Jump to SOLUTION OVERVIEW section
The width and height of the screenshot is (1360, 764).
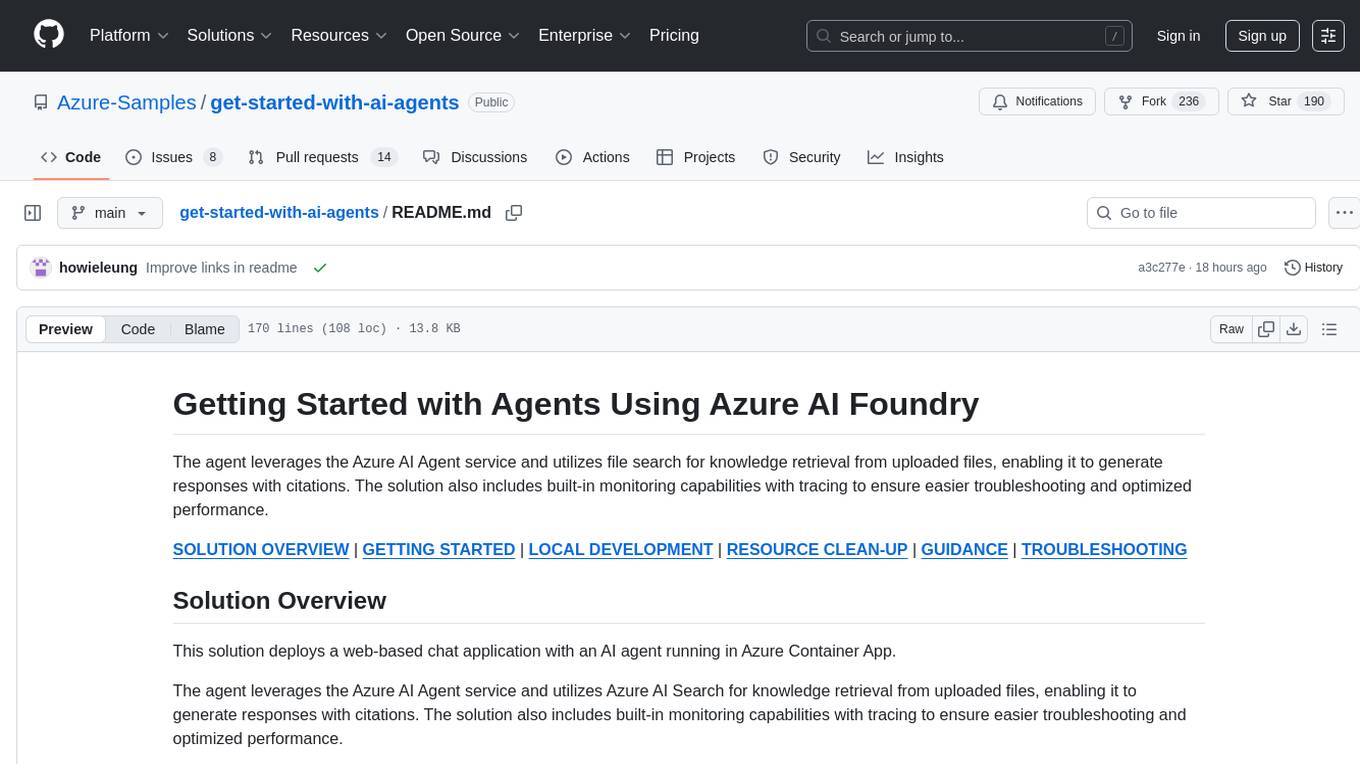coord(261,549)
